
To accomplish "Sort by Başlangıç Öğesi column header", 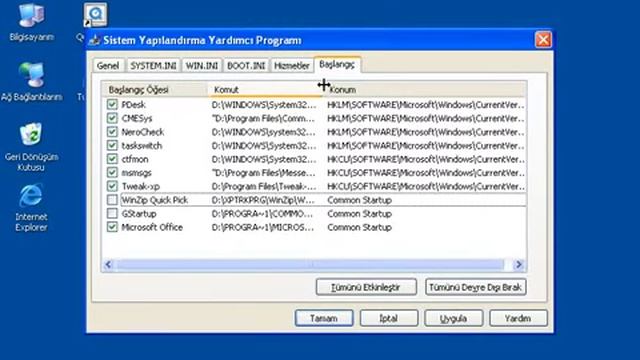I will (x=154, y=89).
